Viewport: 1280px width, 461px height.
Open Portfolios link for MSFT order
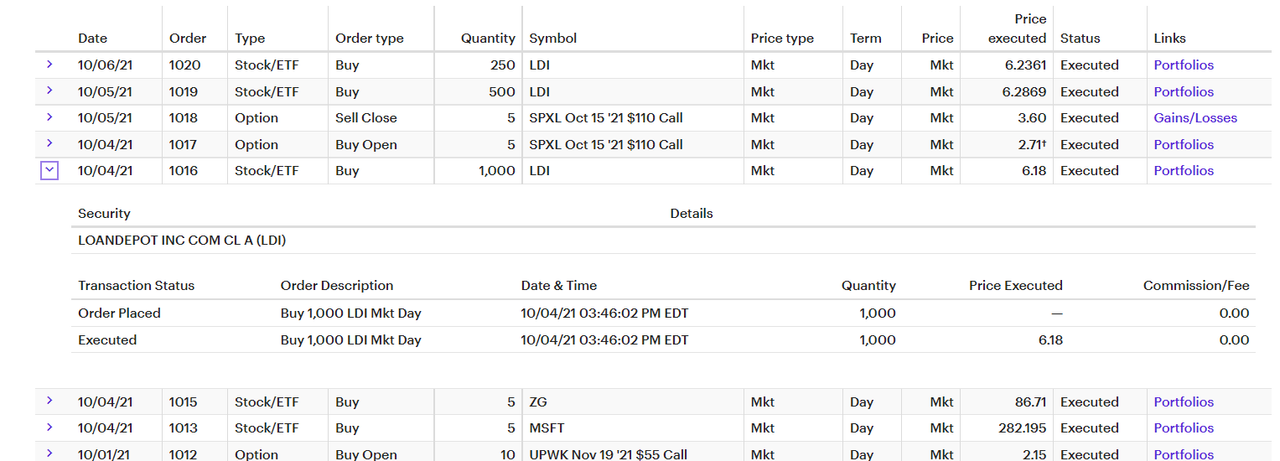tap(1183, 428)
